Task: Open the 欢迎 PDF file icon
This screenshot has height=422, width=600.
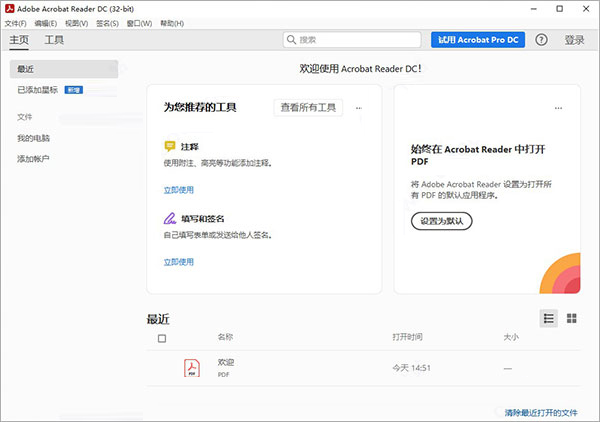Action: tap(192, 368)
